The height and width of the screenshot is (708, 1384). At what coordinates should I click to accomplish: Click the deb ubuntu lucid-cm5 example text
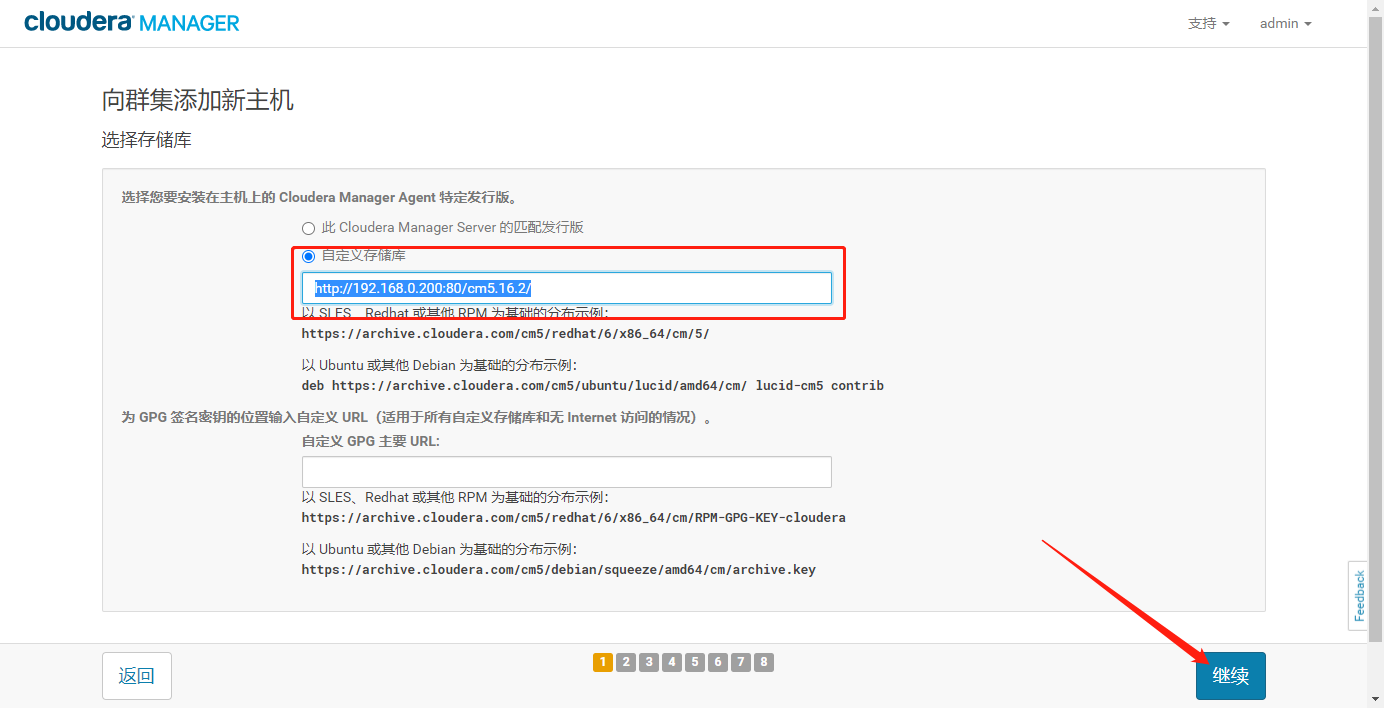pos(593,386)
